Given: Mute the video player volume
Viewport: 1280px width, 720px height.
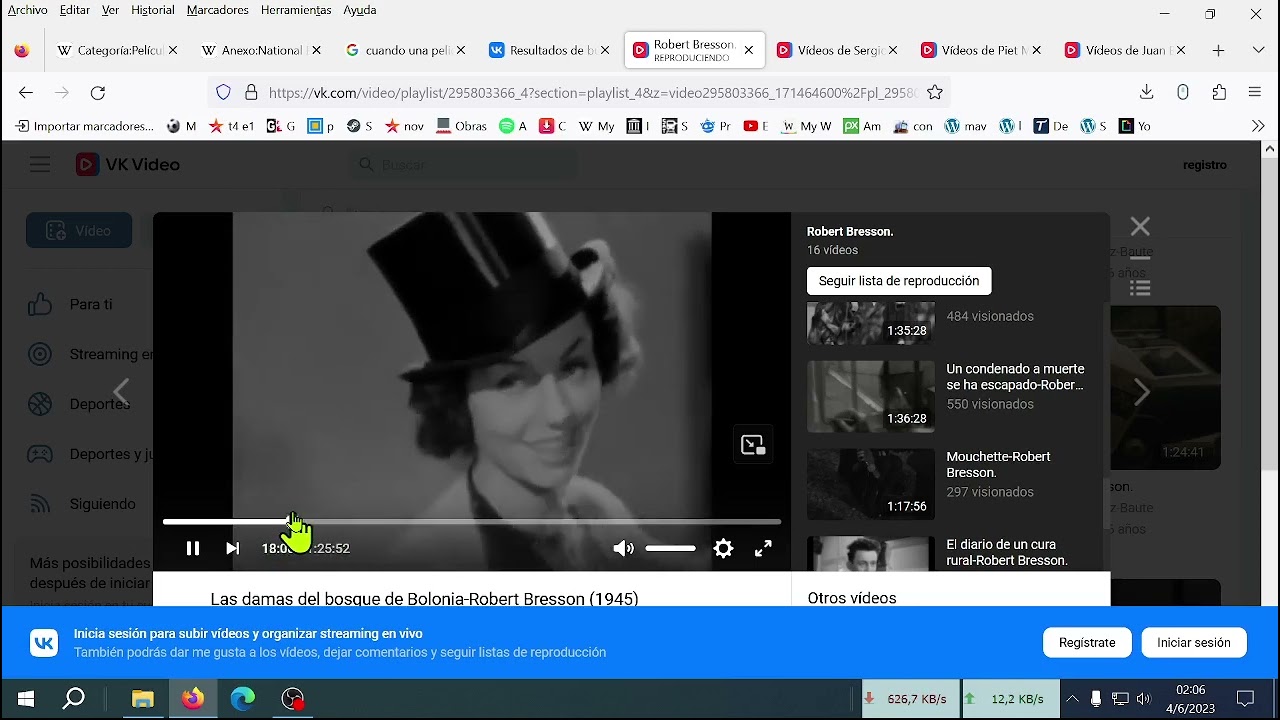Looking at the screenshot, I should click(x=623, y=548).
